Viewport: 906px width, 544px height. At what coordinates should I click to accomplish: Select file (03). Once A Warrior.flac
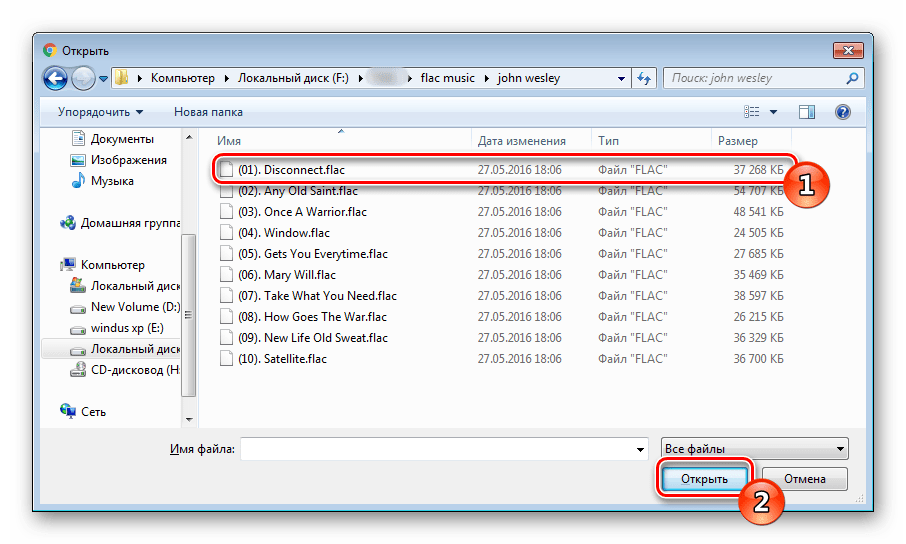[x=502, y=212]
